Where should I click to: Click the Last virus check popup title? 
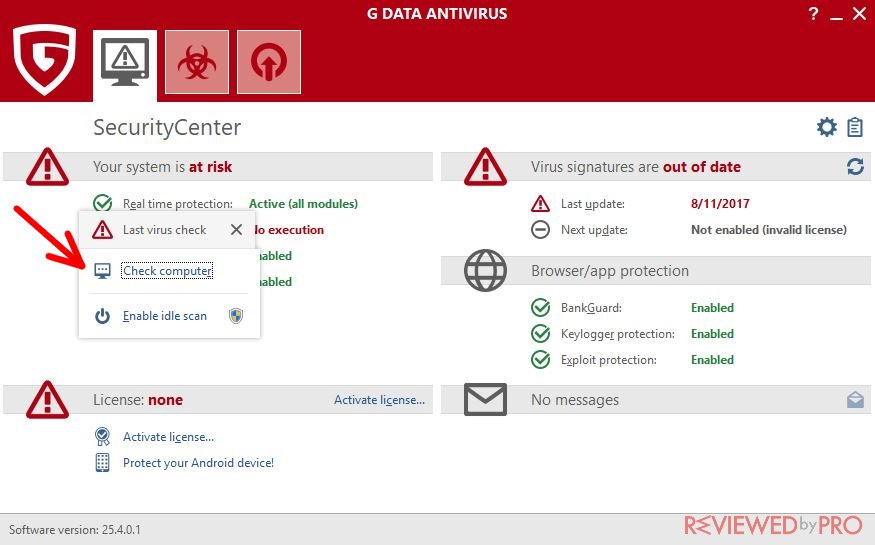pyautogui.click(x=165, y=230)
